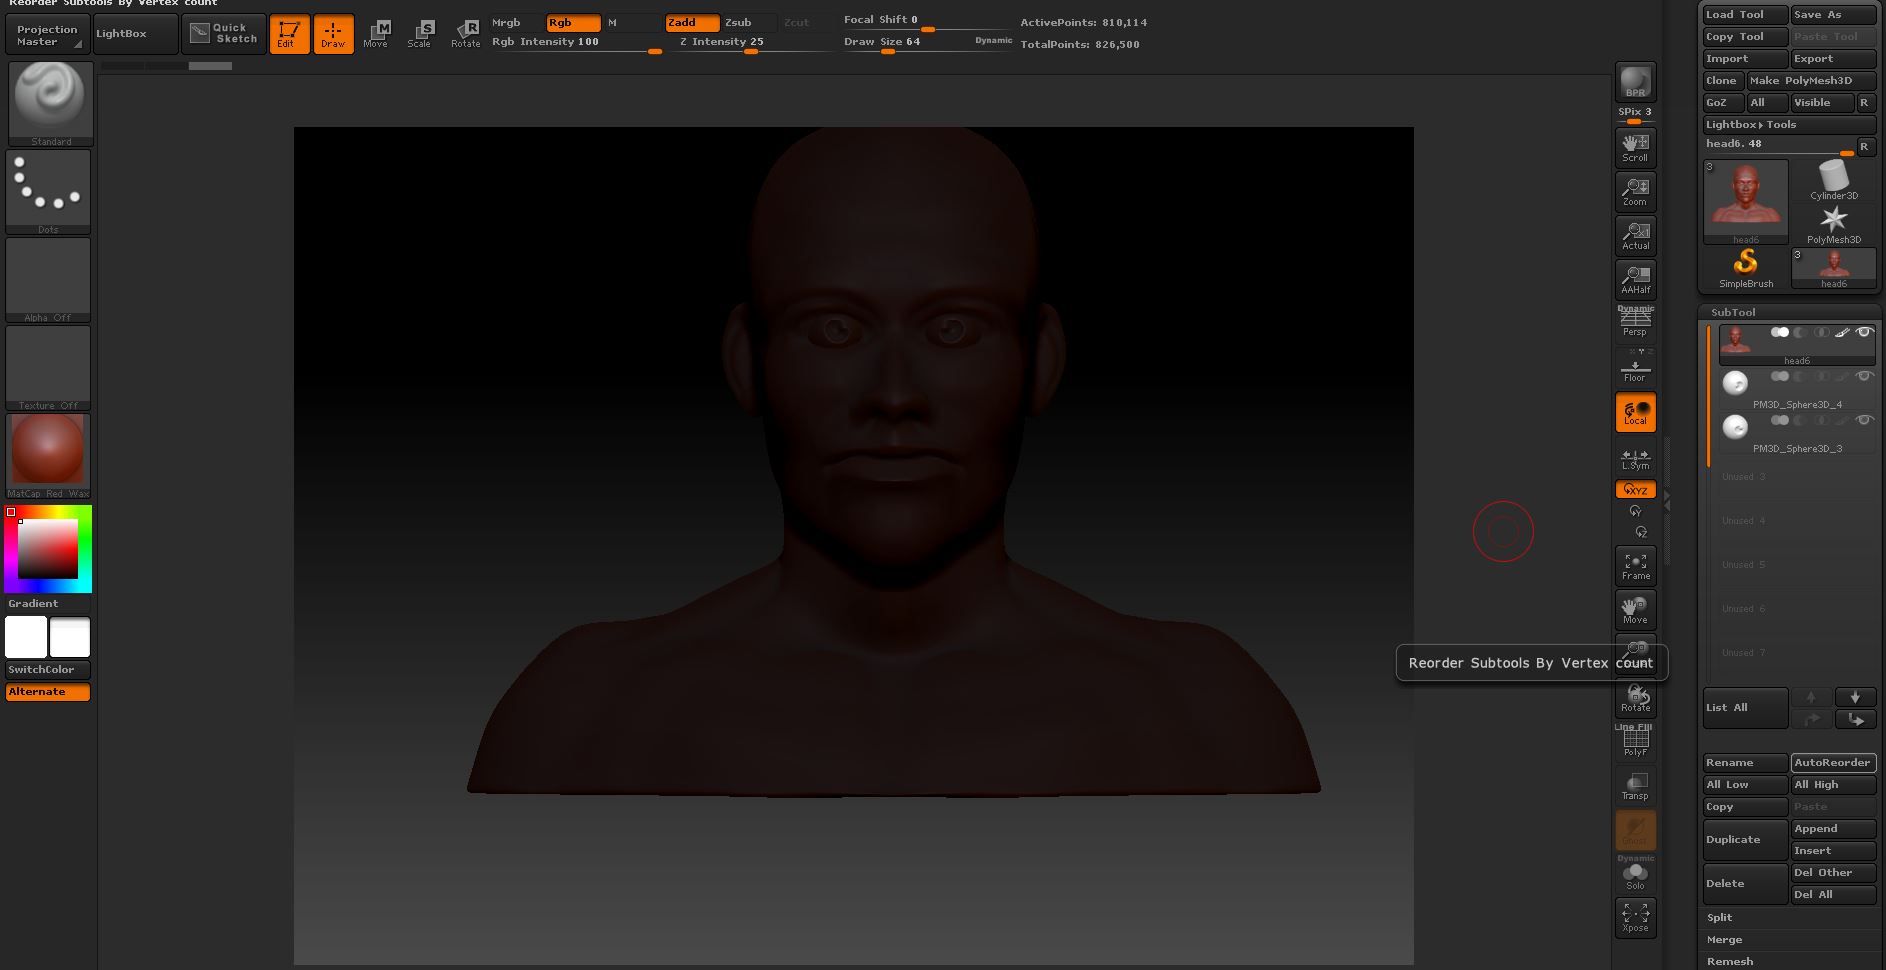Click the Move view navigation icon
Screen dimensions: 1886x970
pos(1635,610)
